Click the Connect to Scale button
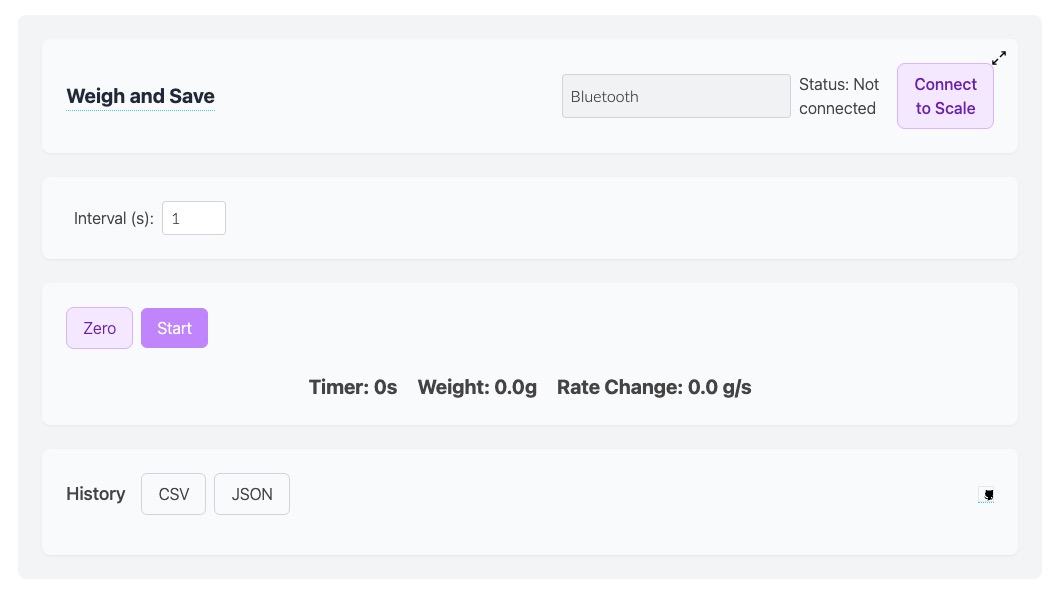The image size is (1053, 592). (945, 96)
